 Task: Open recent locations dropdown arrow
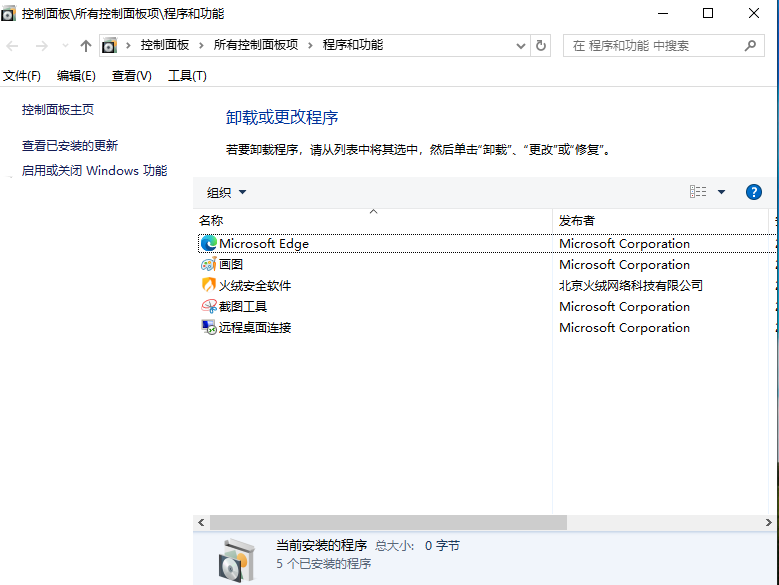(x=65, y=46)
